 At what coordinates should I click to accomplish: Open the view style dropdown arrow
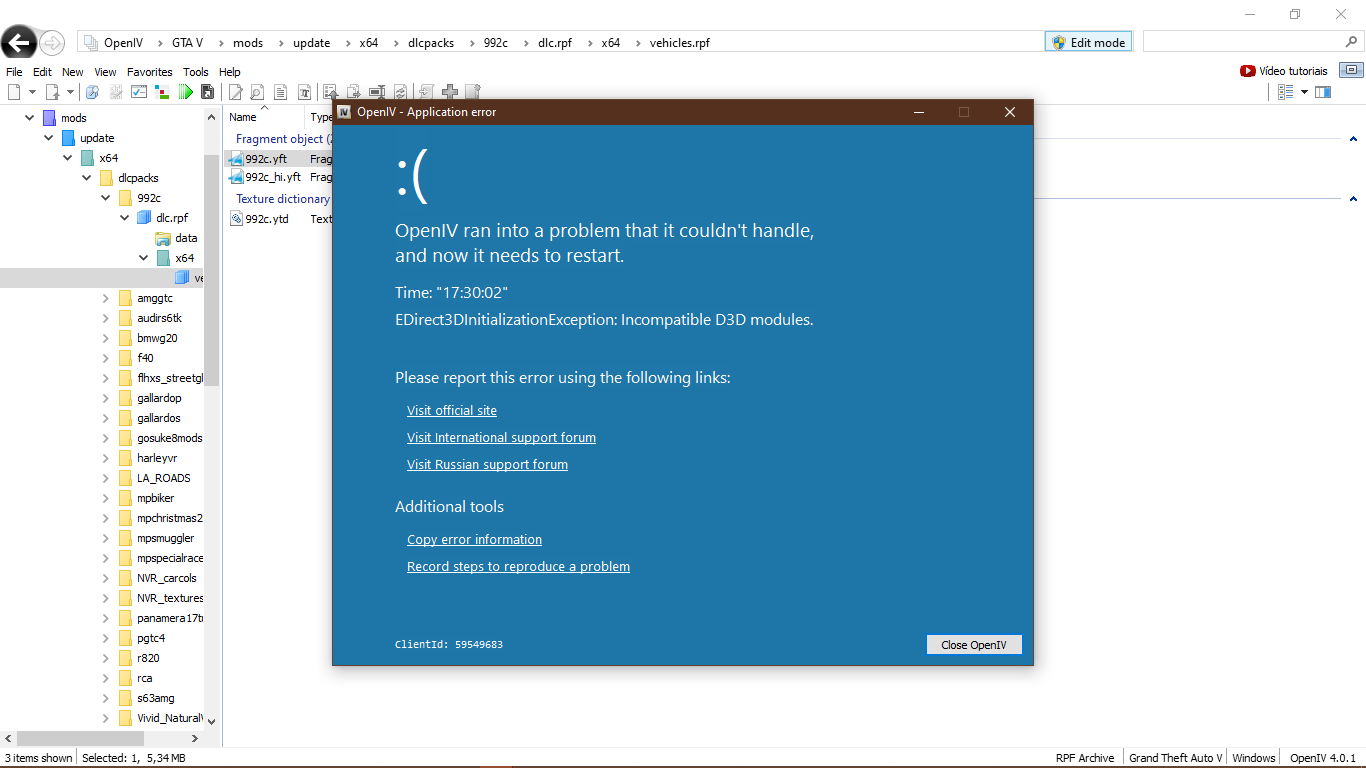coord(1304,92)
